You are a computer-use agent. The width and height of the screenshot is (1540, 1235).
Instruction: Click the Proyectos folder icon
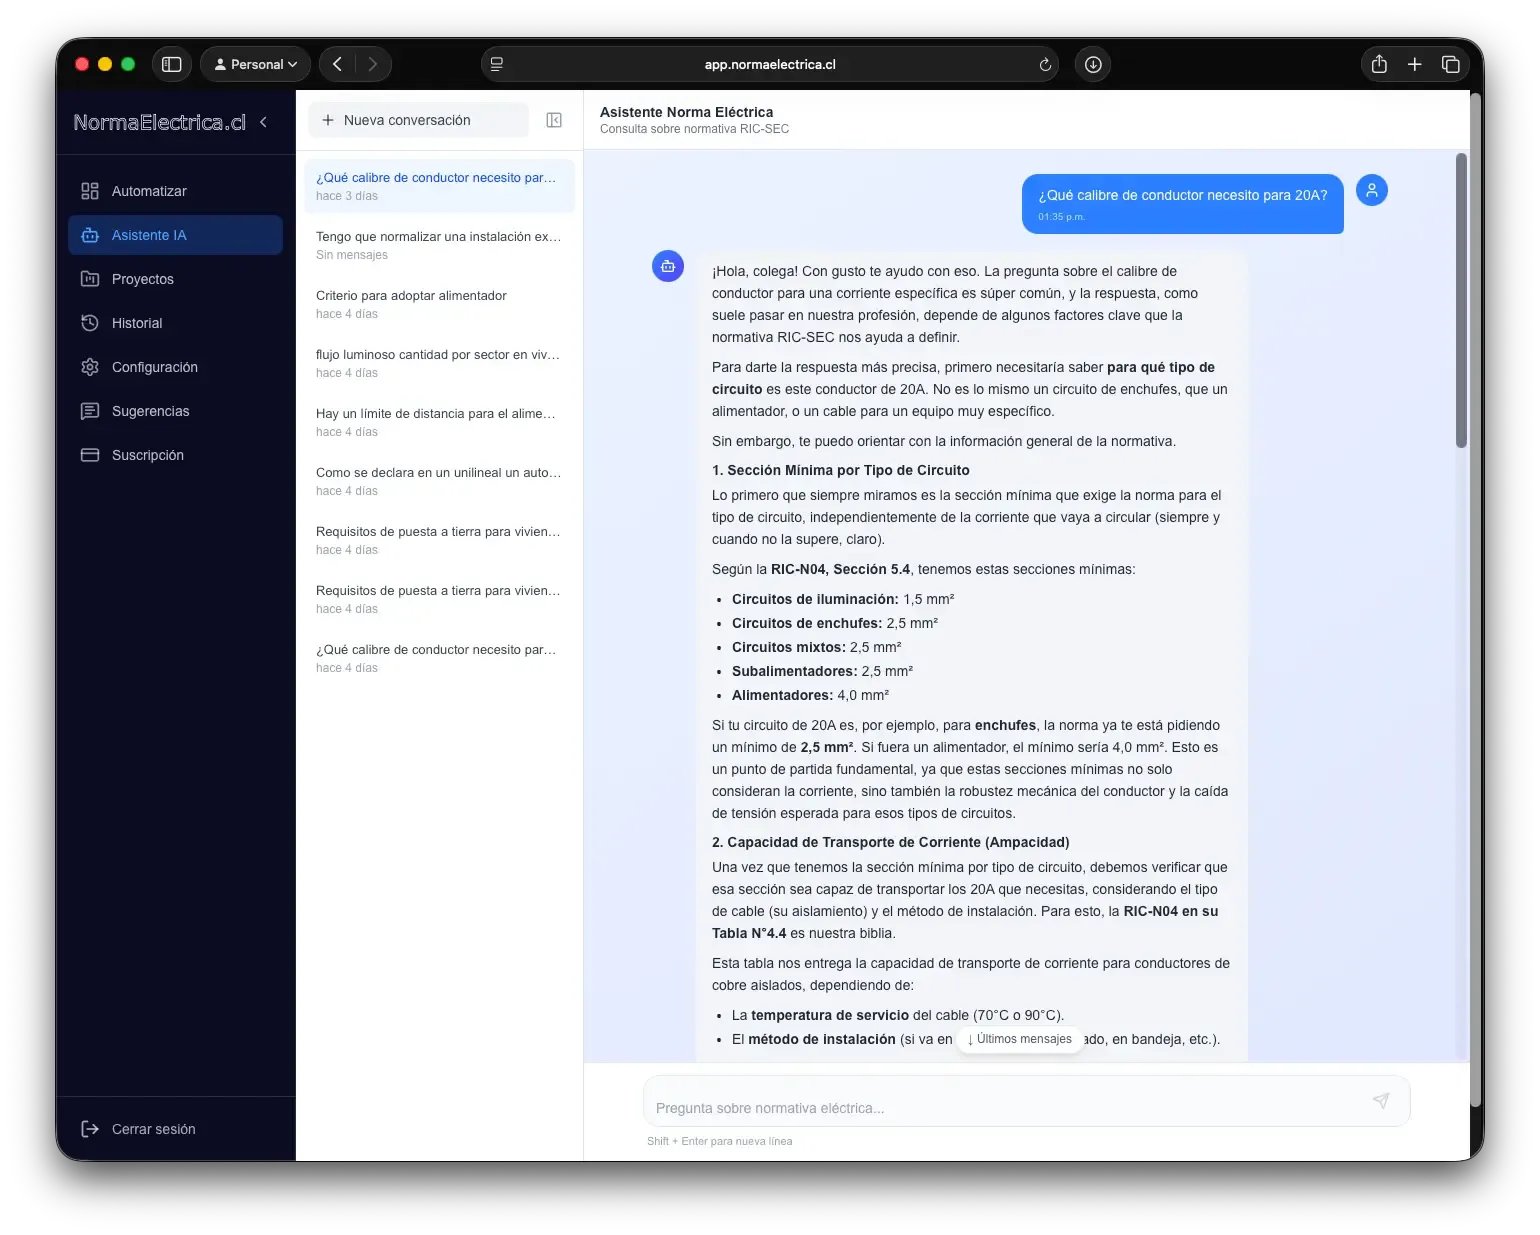point(90,279)
